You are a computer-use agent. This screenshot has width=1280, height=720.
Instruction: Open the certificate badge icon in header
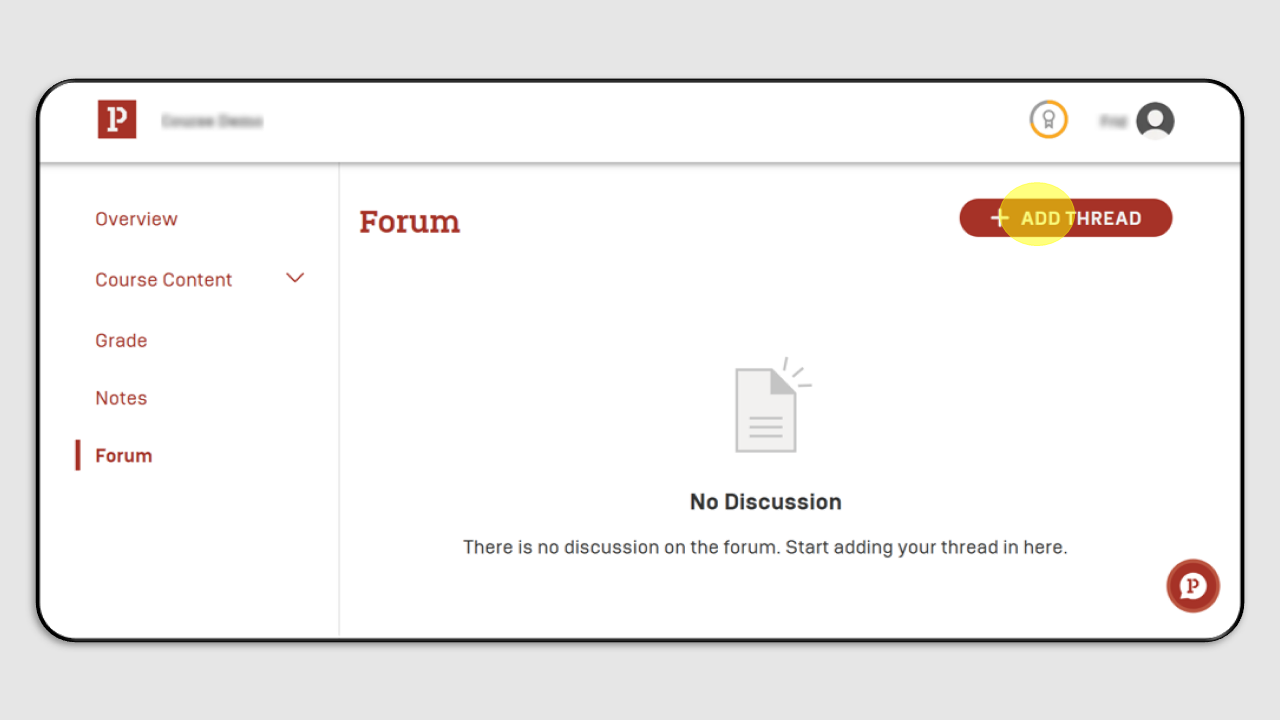[x=1049, y=120]
